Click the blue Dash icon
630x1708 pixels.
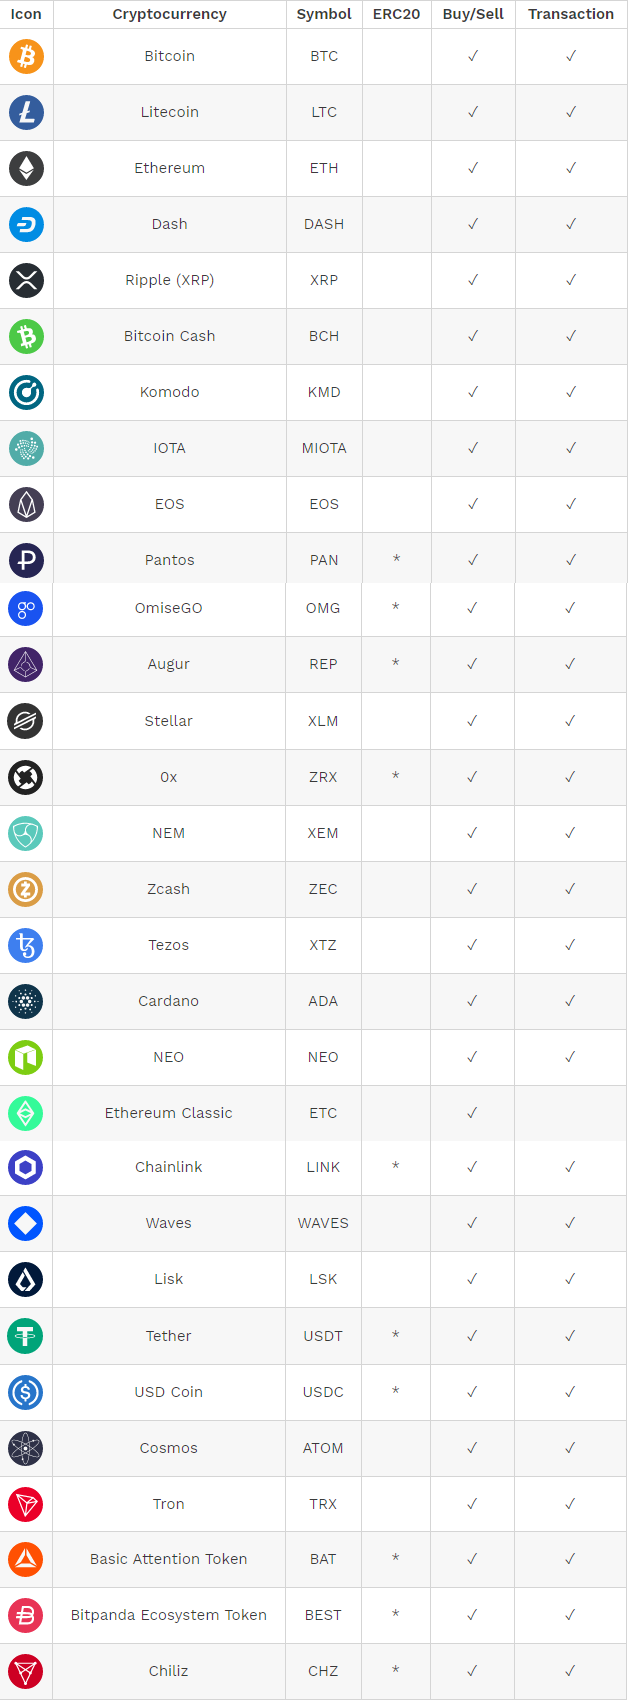pos(27,224)
